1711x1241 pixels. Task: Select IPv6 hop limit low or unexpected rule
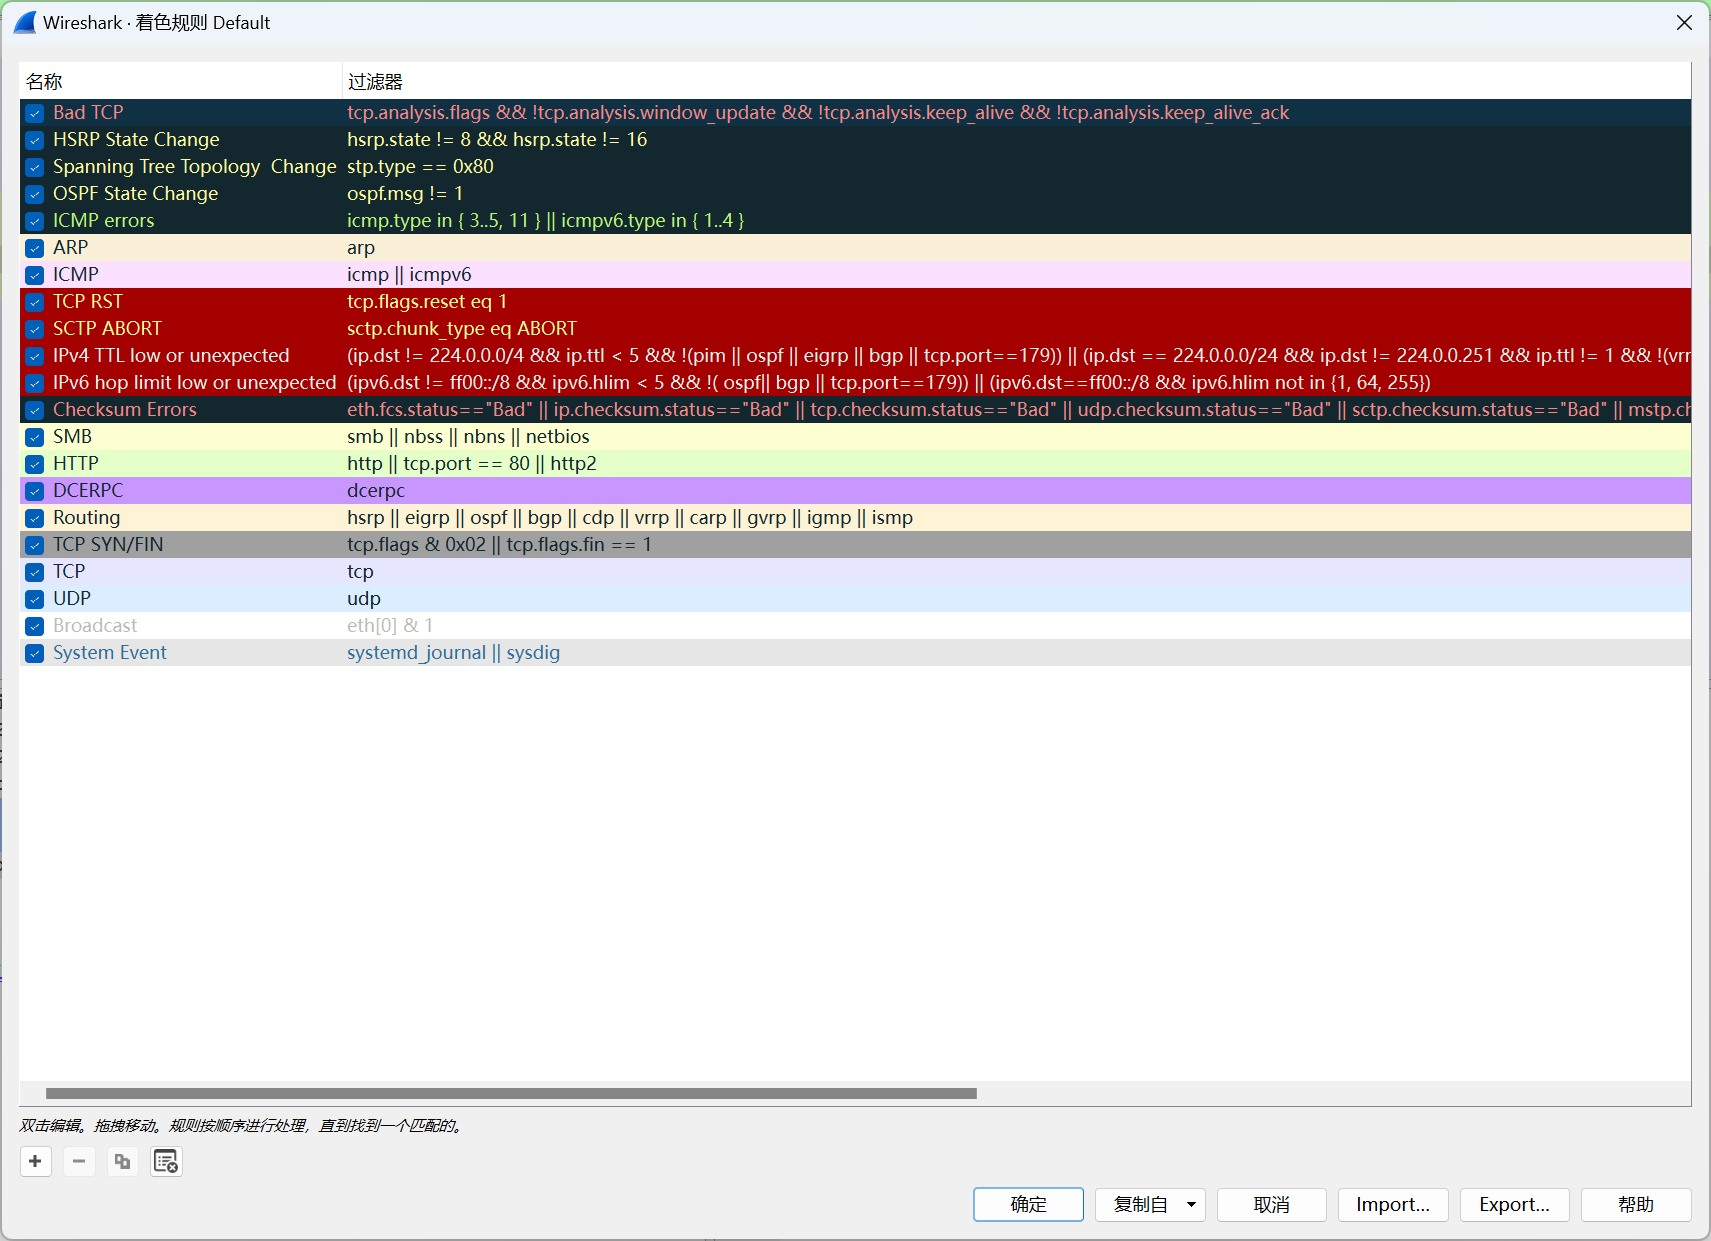194,382
